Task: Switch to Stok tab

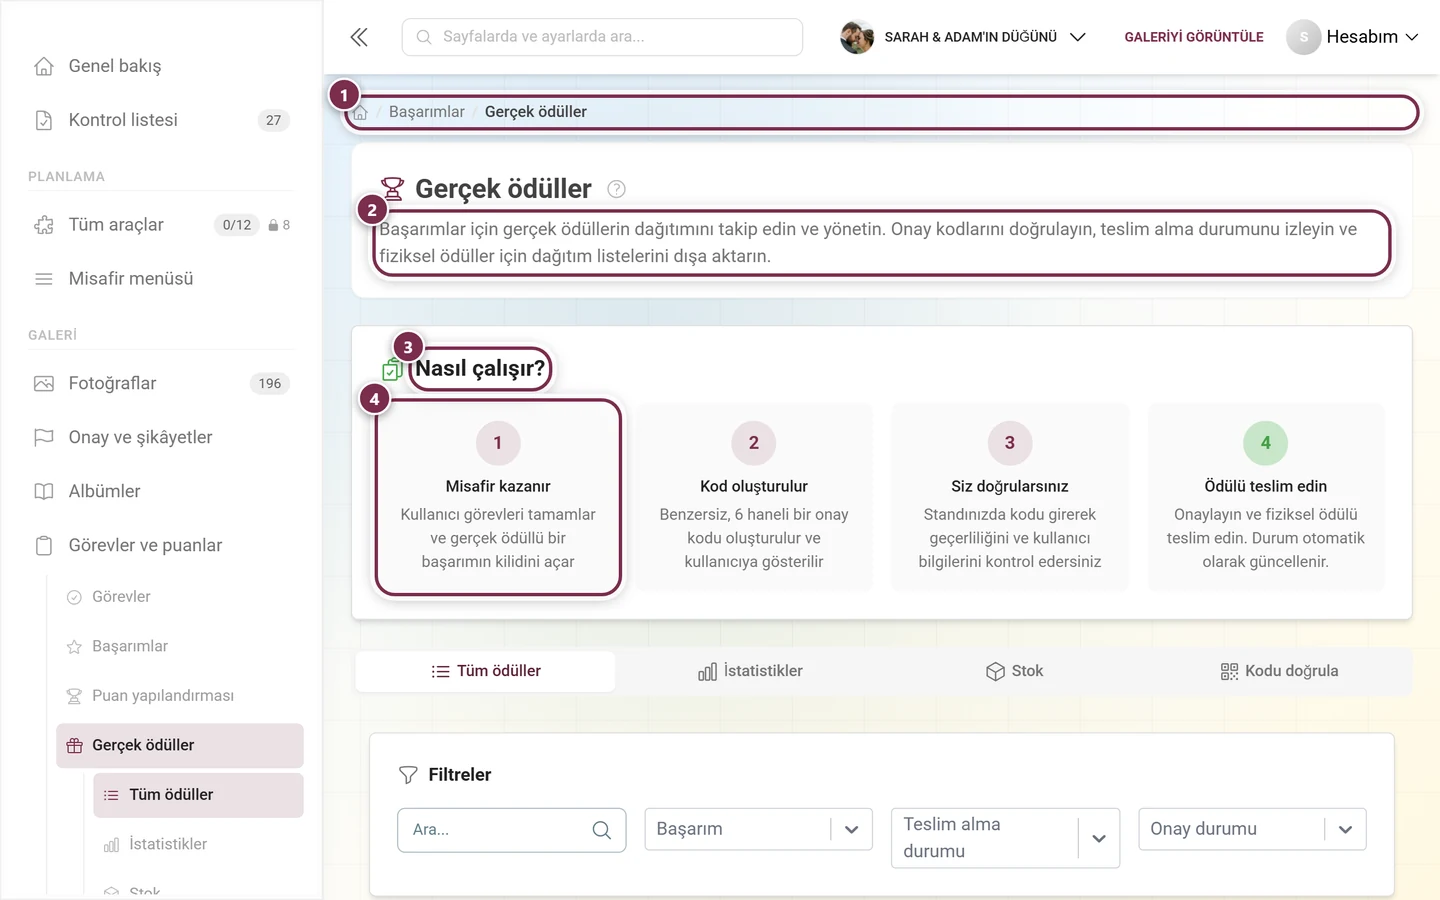Action: click(1014, 671)
